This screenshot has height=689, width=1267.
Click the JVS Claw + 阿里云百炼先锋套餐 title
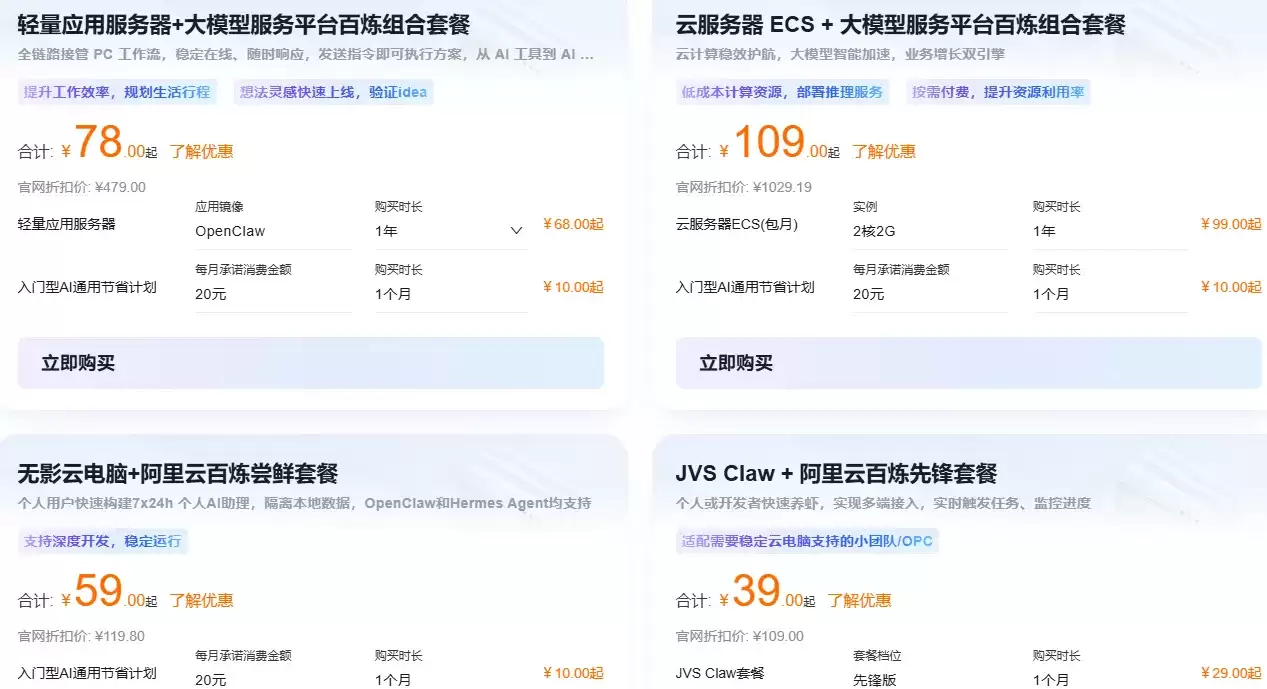(836, 473)
